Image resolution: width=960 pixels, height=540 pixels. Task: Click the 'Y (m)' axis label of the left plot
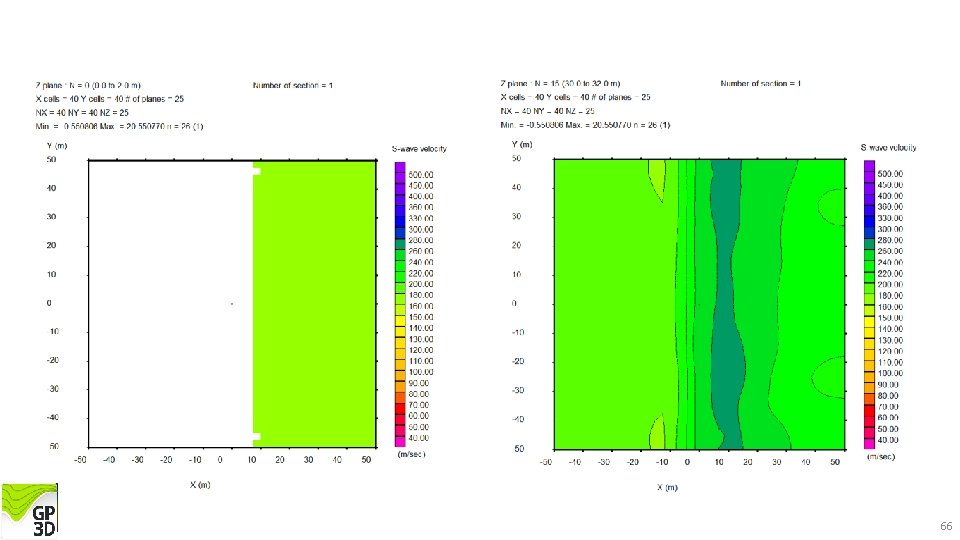point(57,146)
